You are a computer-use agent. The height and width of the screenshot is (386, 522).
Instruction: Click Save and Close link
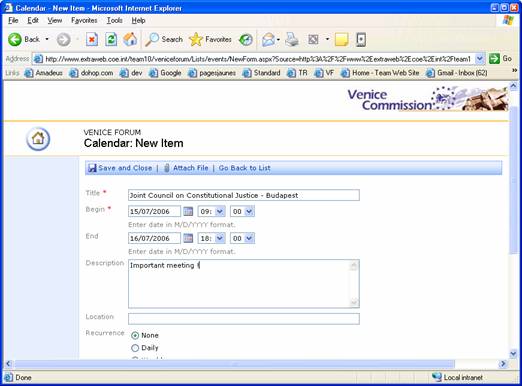(125, 168)
